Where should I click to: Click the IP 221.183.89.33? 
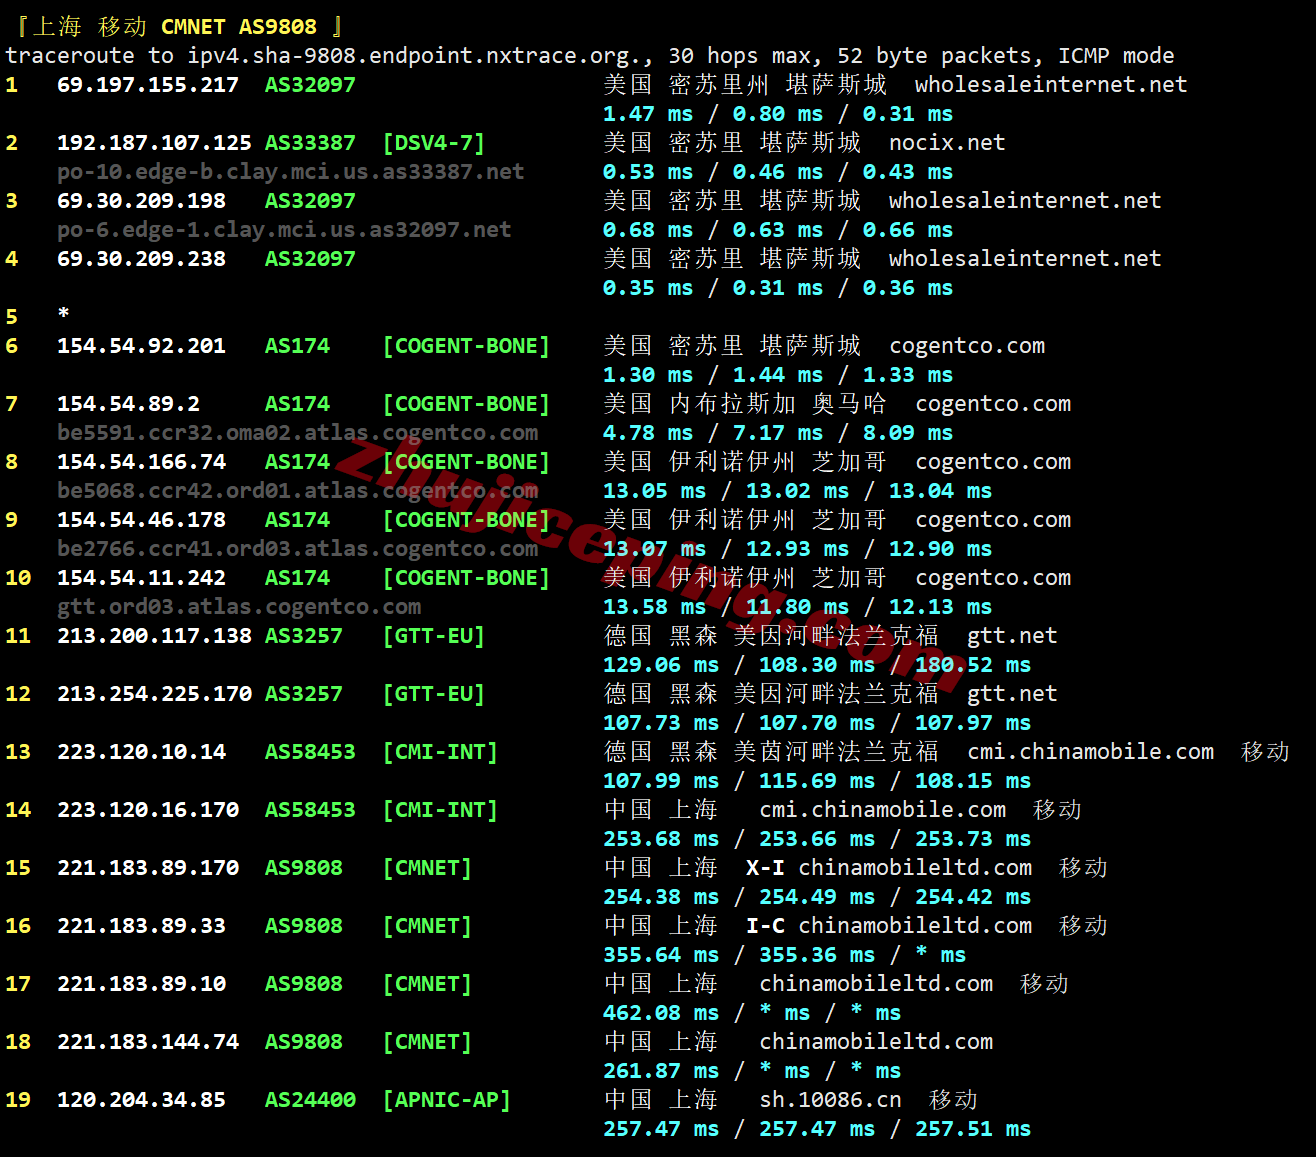point(141,926)
